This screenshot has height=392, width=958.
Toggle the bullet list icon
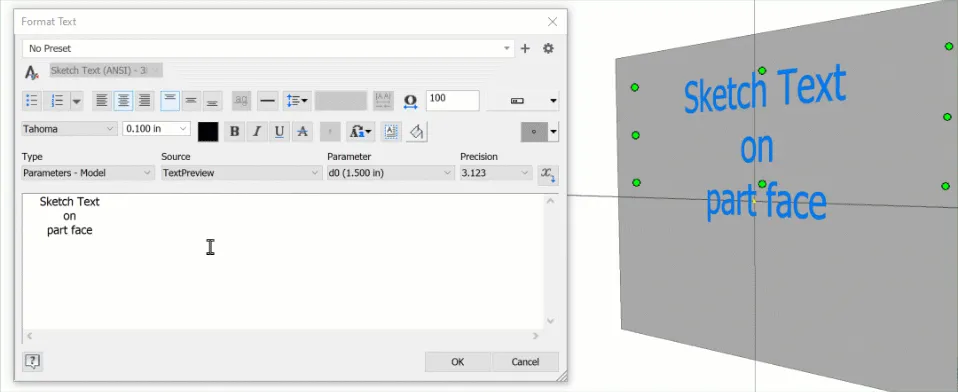(x=32, y=101)
